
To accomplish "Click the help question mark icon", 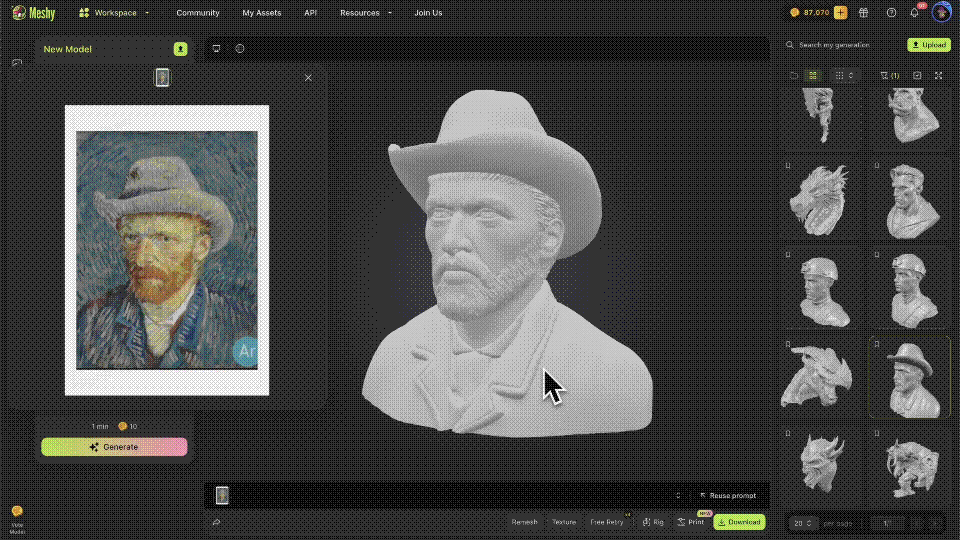I will click(890, 13).
